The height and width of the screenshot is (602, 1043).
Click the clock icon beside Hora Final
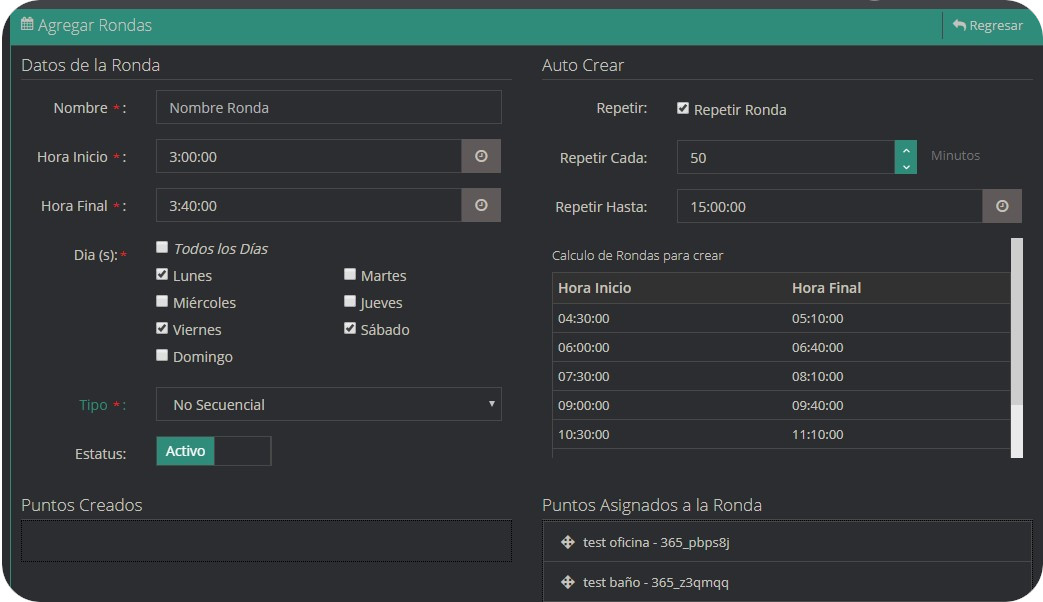coord(481,205)
